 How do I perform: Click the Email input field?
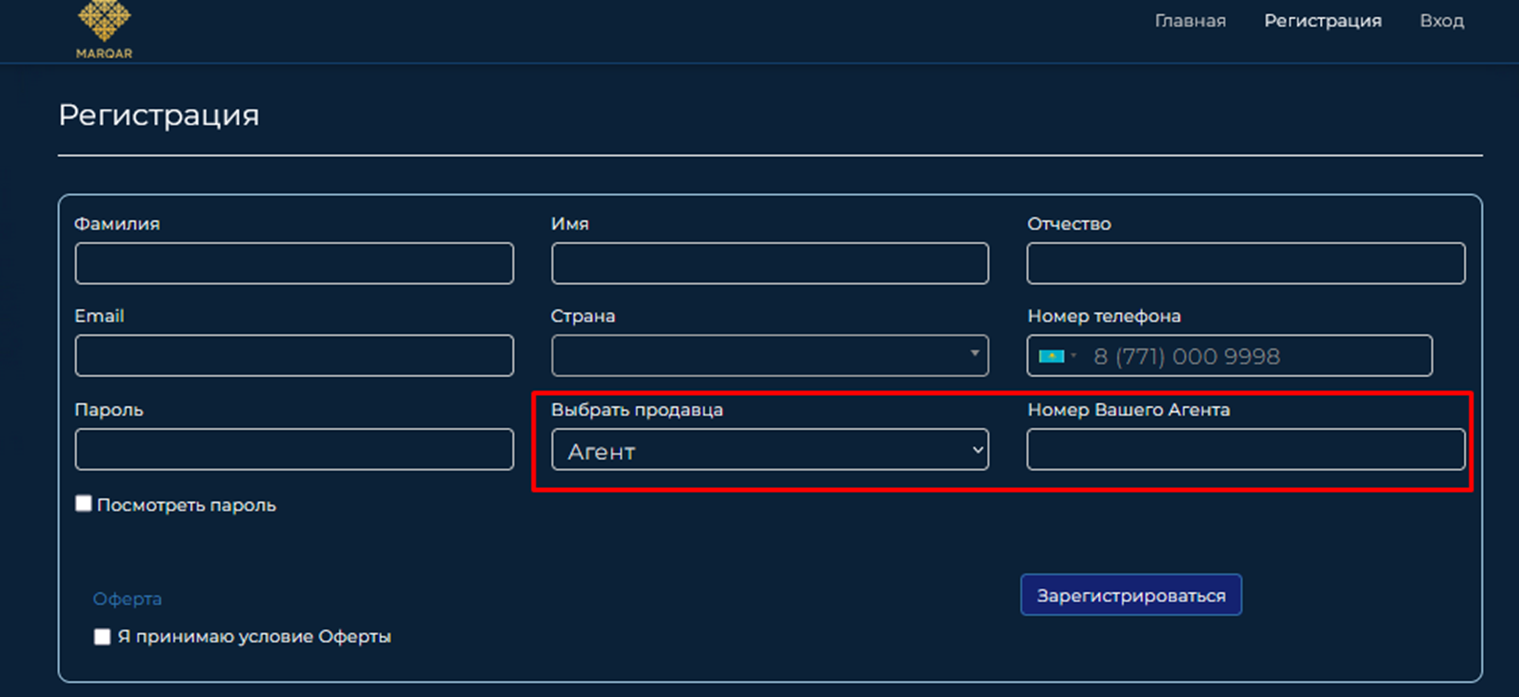click(x=294, y=356)
